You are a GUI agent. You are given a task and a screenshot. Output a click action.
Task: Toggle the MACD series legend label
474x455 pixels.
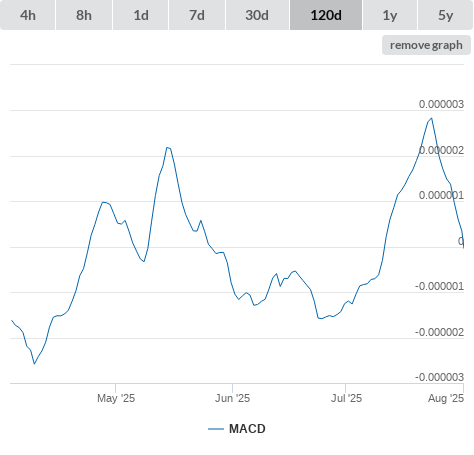coord(247,429)
